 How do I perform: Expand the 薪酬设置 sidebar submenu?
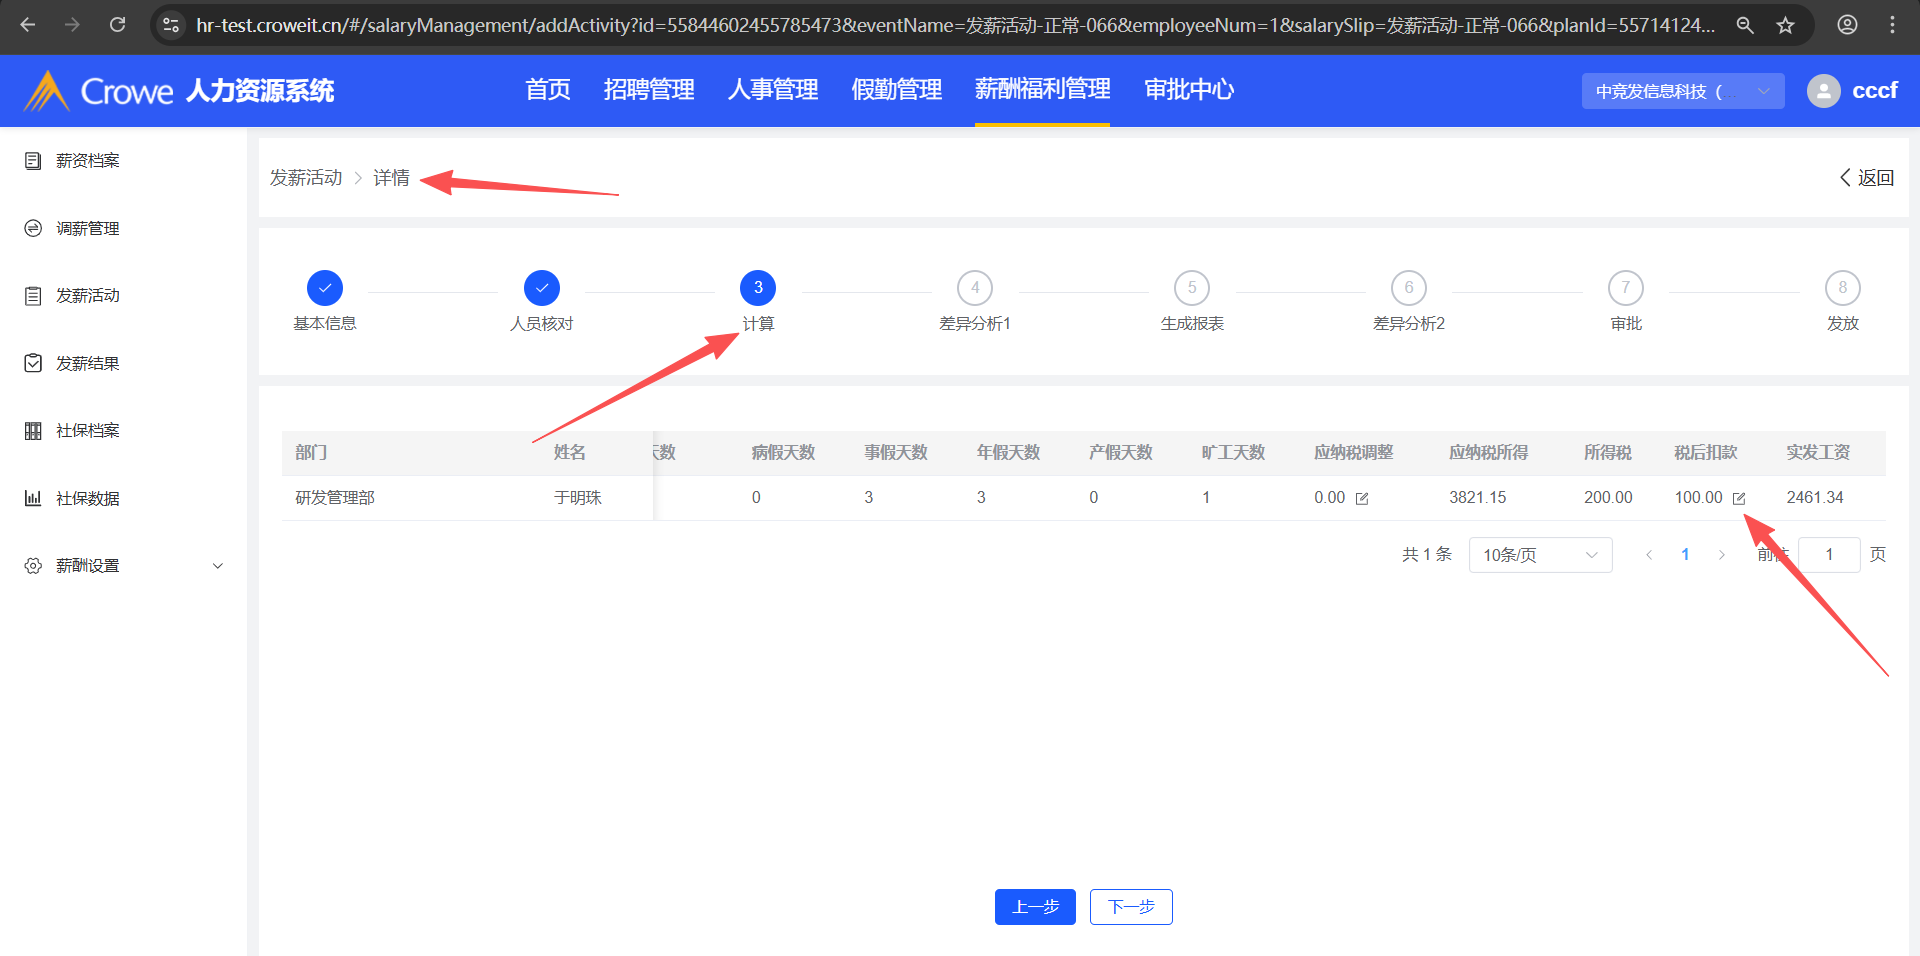(x=217, y=566)
